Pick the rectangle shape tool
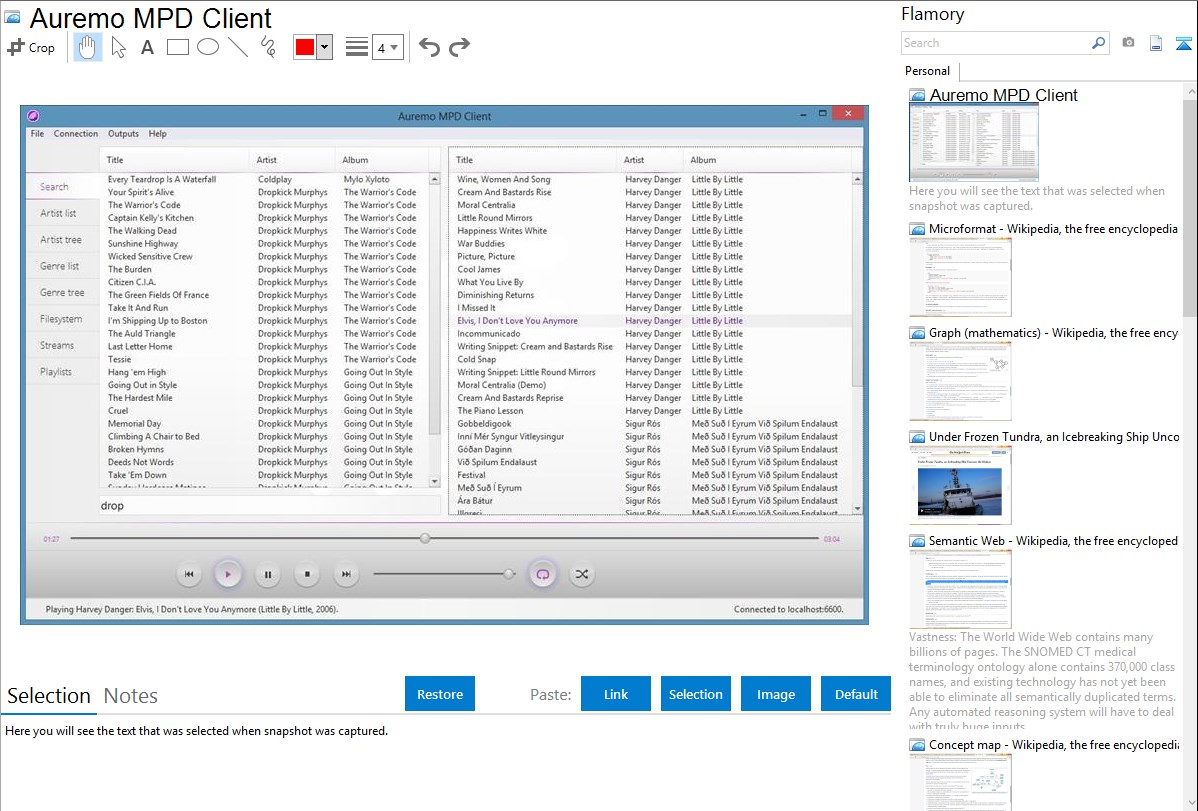The height and width of the screenshot is (811, 1198). click(x=178, y=47)
